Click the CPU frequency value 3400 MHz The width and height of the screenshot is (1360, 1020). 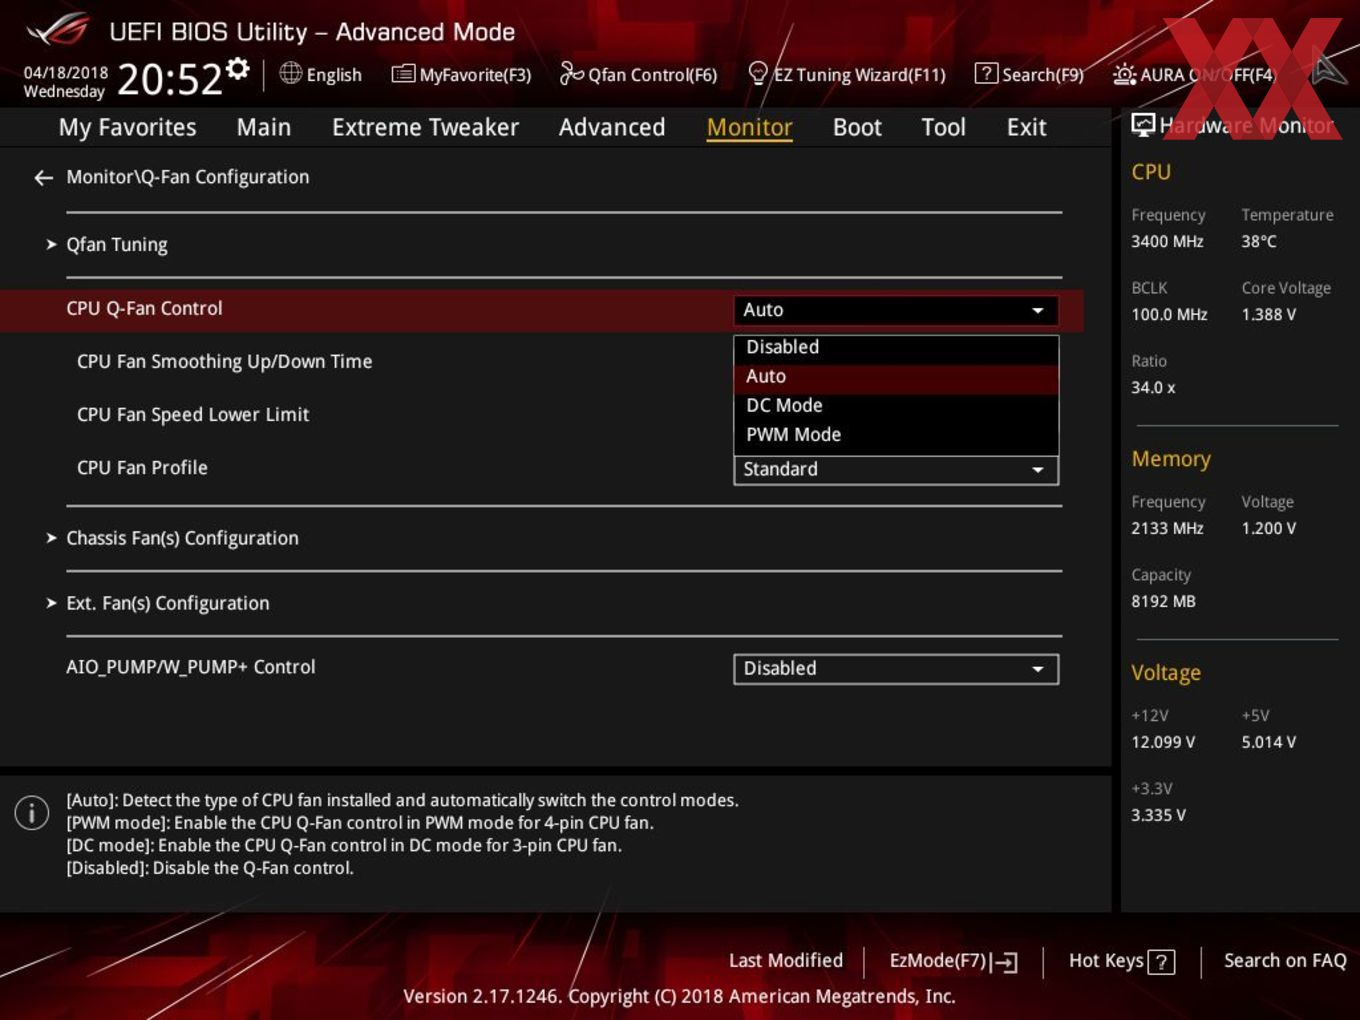1167,241
